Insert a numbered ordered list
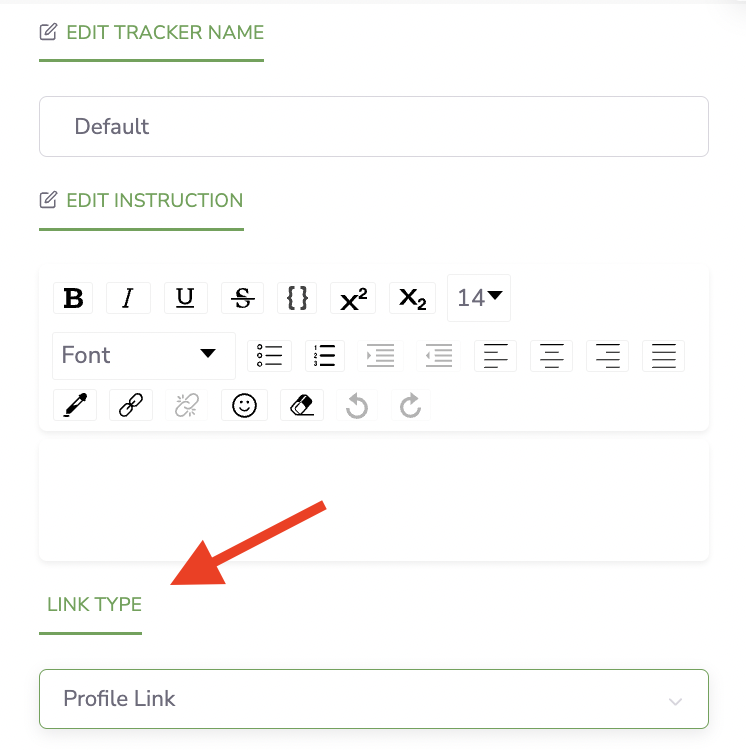The image size is (746, 750). click(325, 356)
